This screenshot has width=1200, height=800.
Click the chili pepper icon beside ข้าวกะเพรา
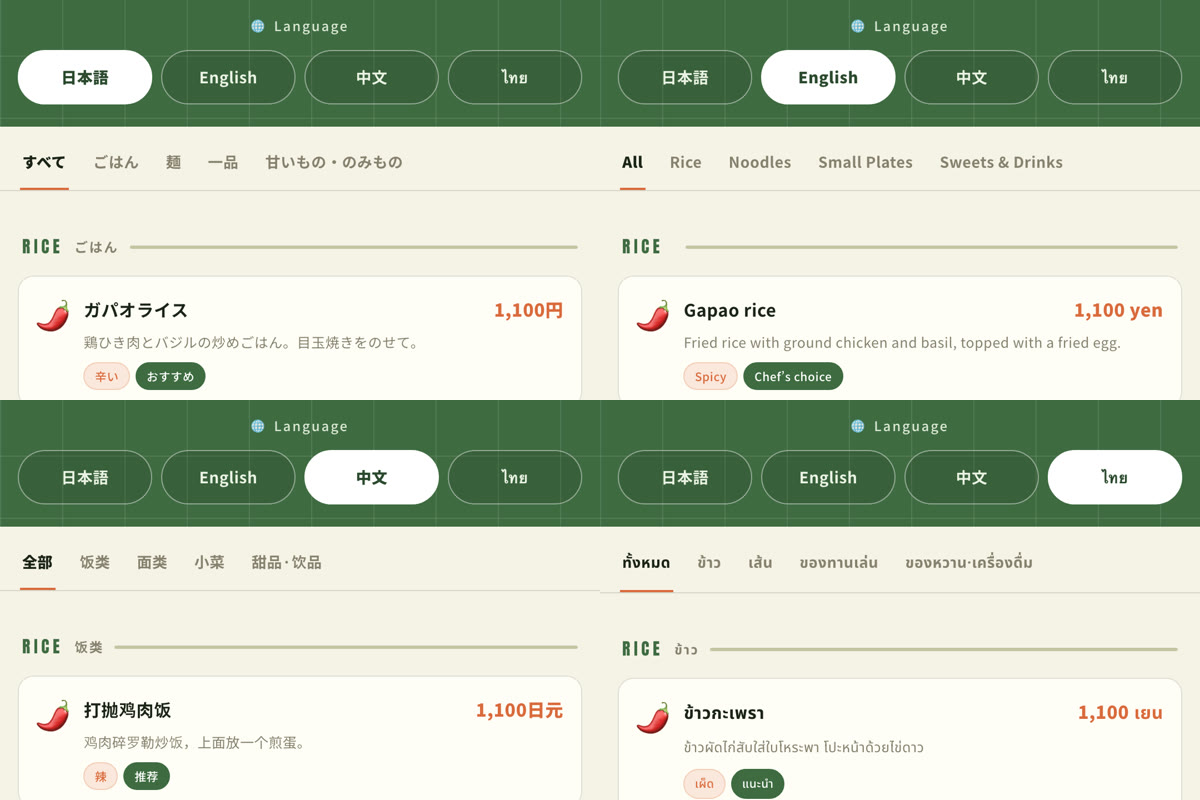click(x=653, y=718)
